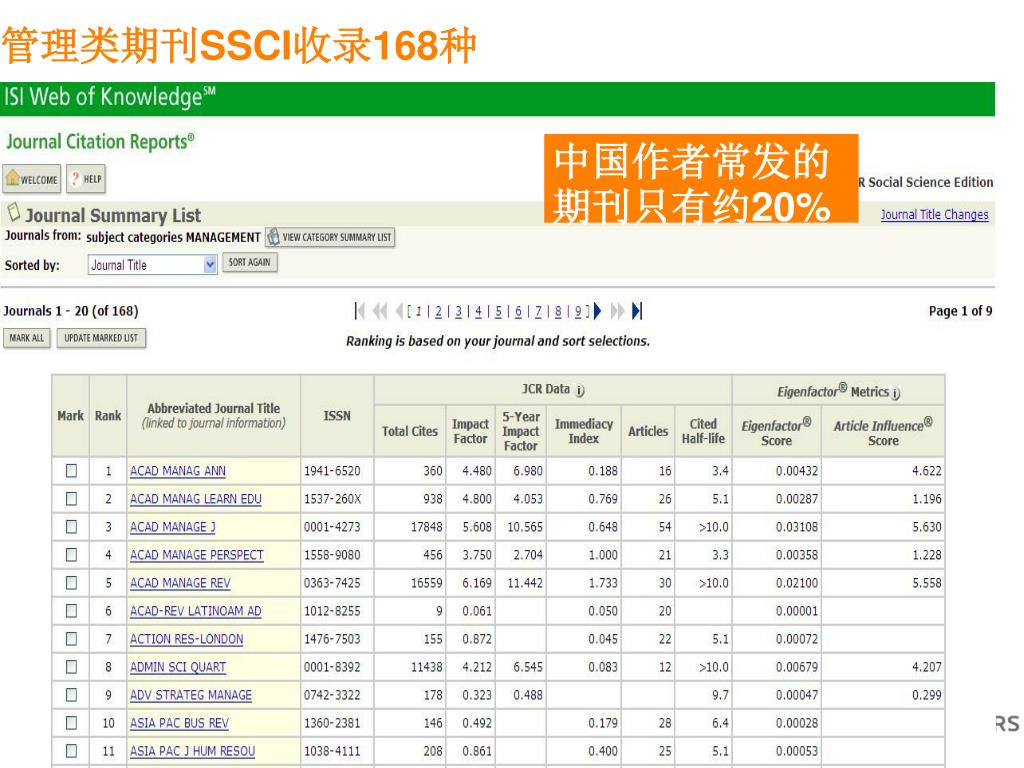Screen dimensions: 1024x768
Task: Click the WELCOME home button
Action: pyautogui.click(x=31, y=179)
